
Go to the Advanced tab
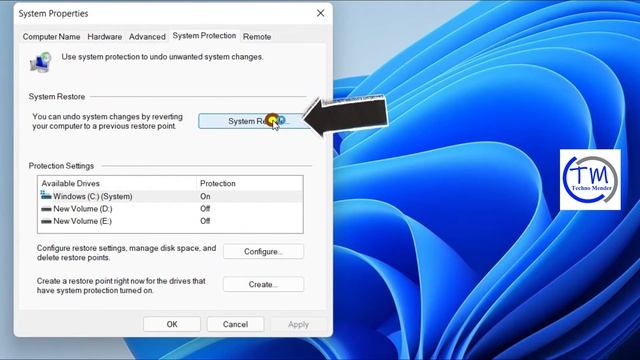click(147, 37)
